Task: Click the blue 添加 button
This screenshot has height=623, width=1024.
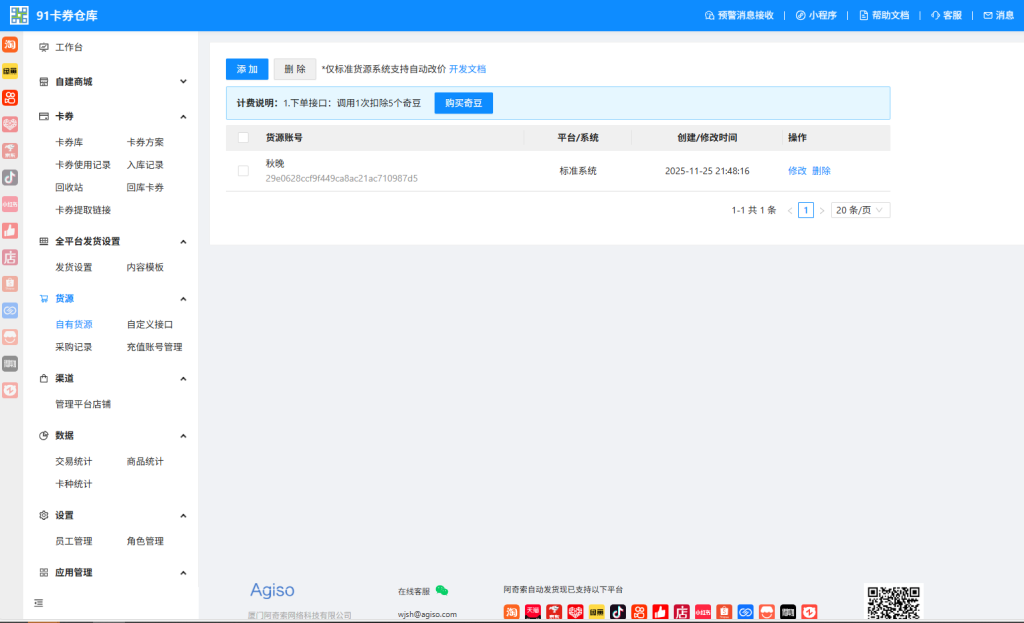Action: [x=247, y=69]
